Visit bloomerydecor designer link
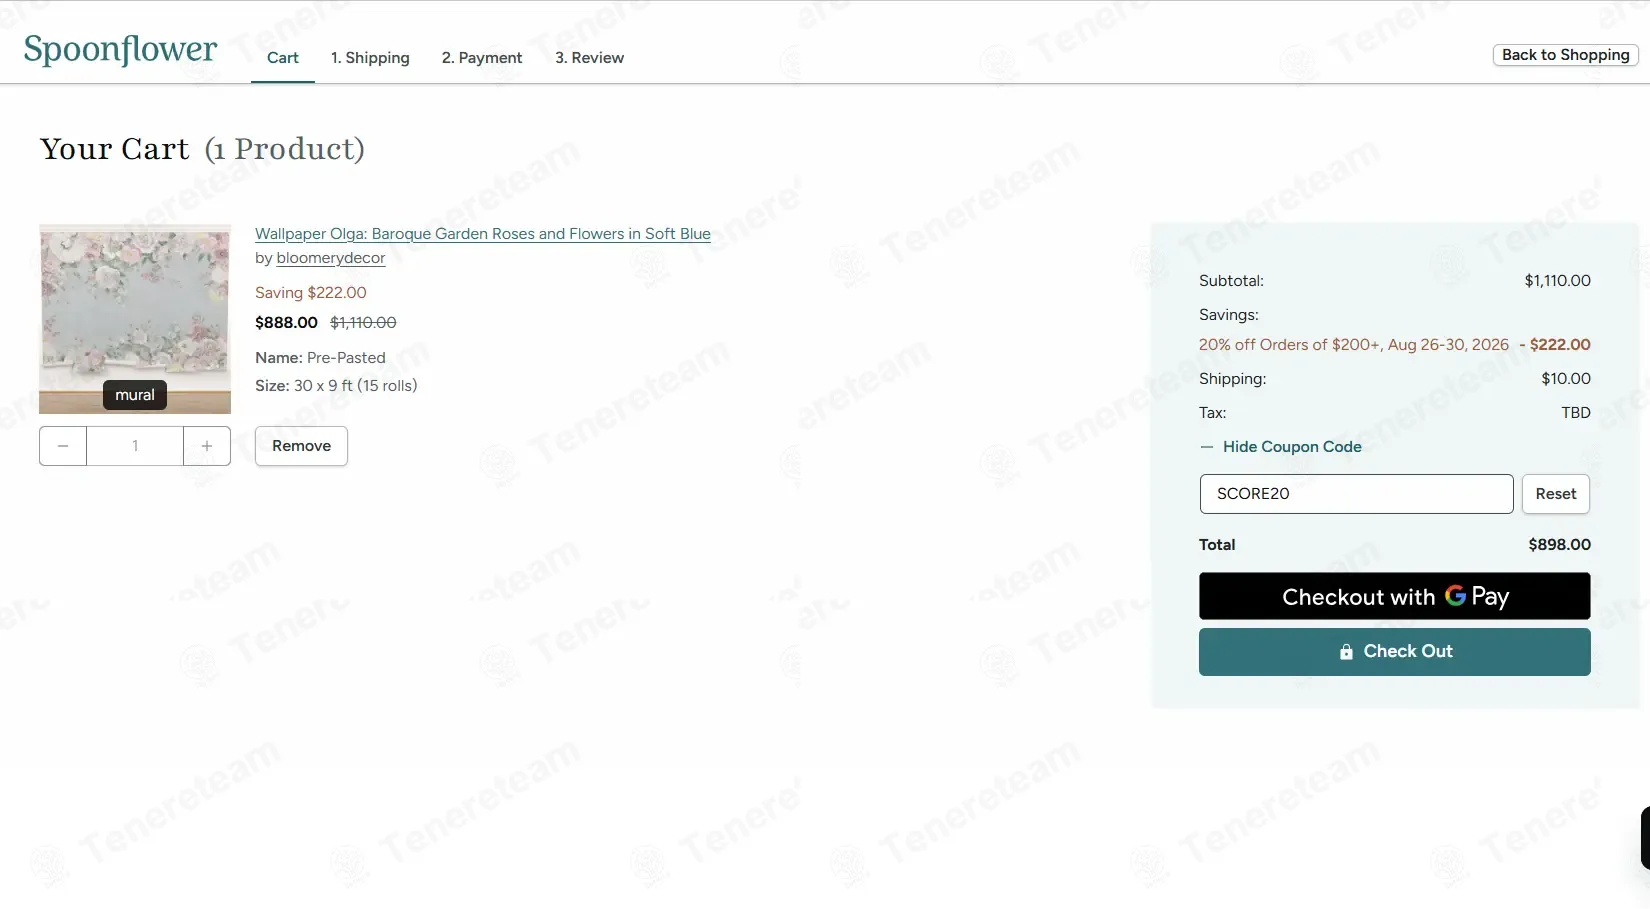1650x909 pixels. tap(330, 258)
